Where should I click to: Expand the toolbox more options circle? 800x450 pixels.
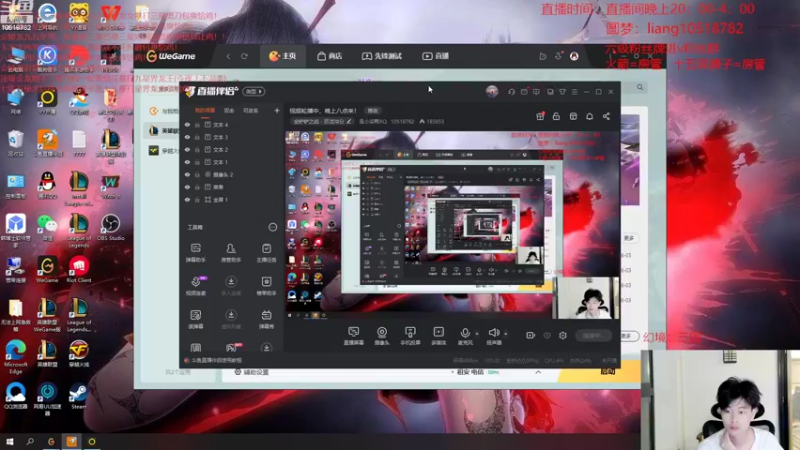(272, 227)
